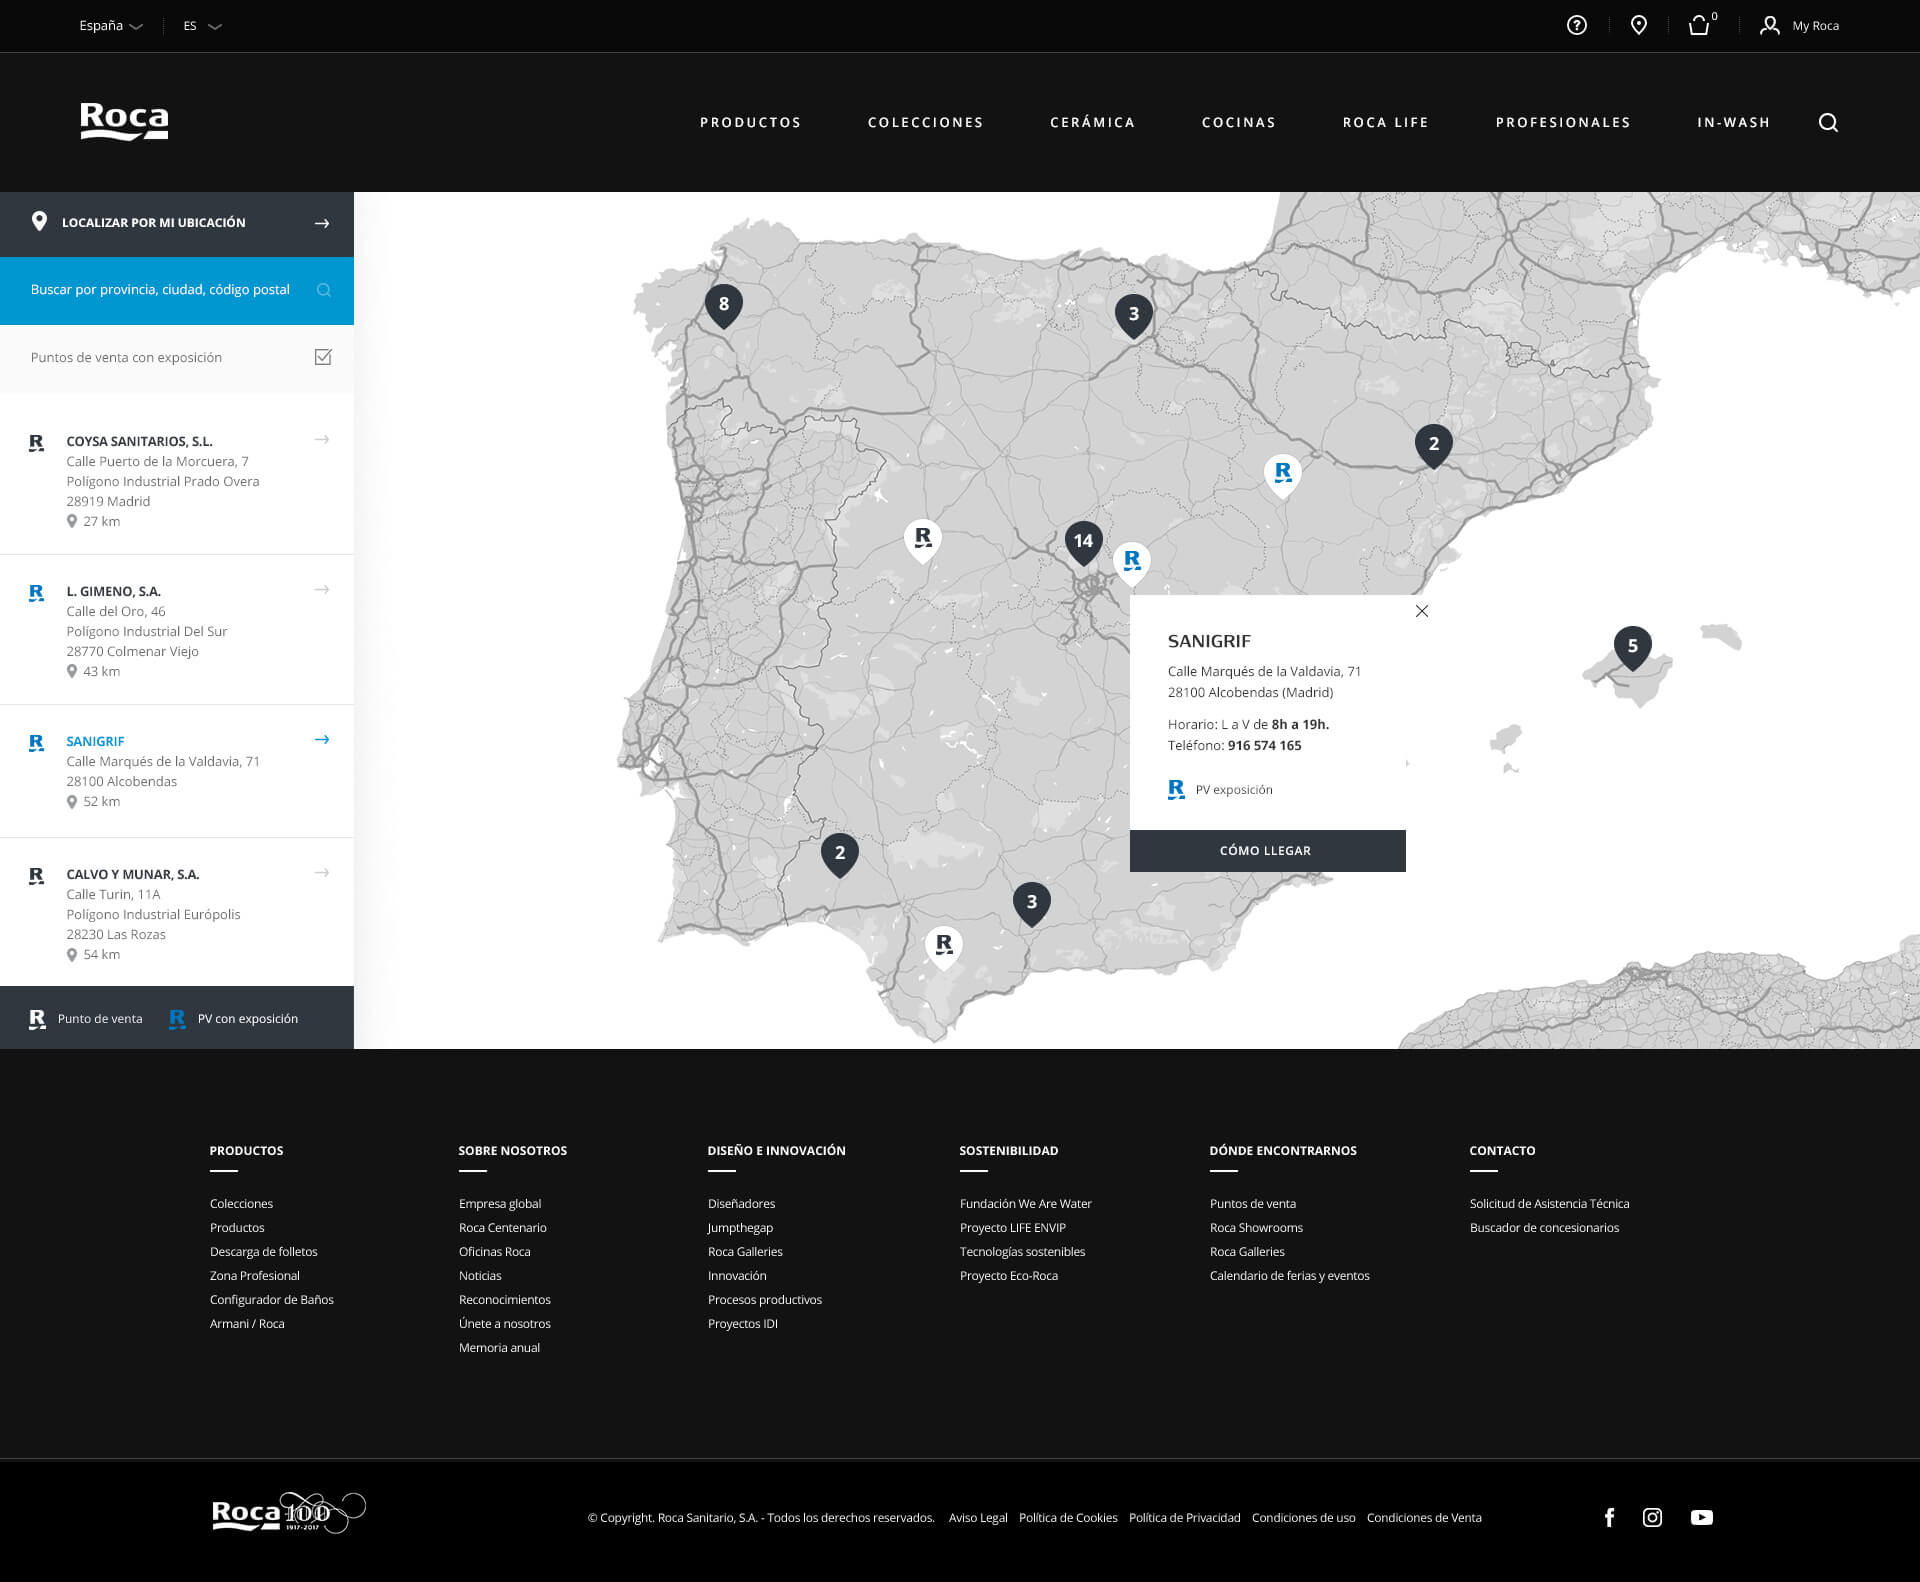1920x1582 pixels.
Task: Click the Roca 100 centenary logo in footer
Action: [288, 1512]
